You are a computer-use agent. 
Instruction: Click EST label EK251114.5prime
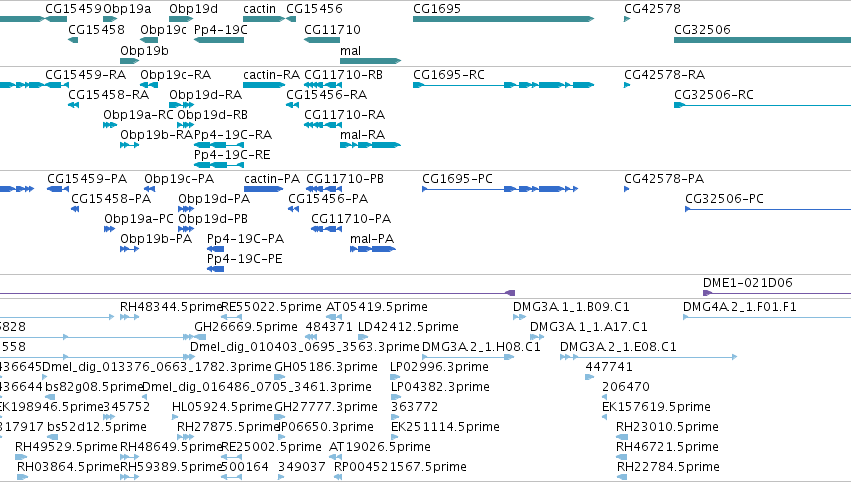point(446,427)
